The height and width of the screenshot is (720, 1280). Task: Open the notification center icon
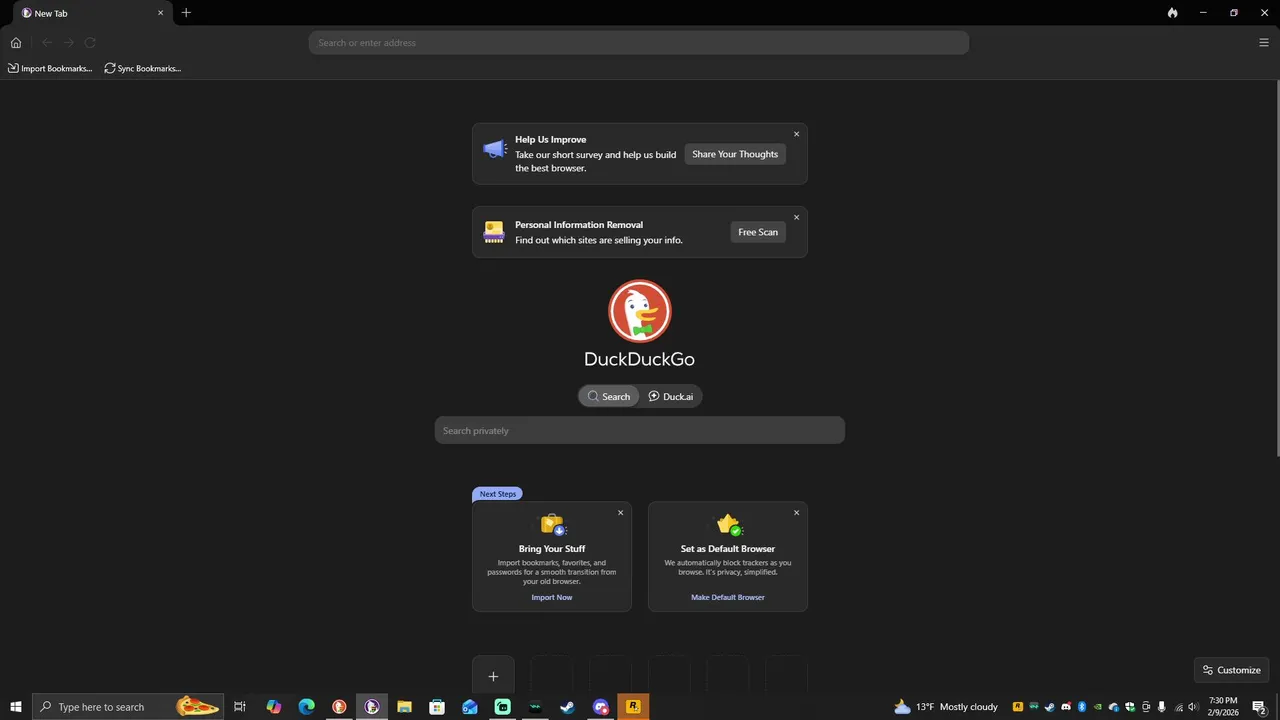pos(1260,707)
